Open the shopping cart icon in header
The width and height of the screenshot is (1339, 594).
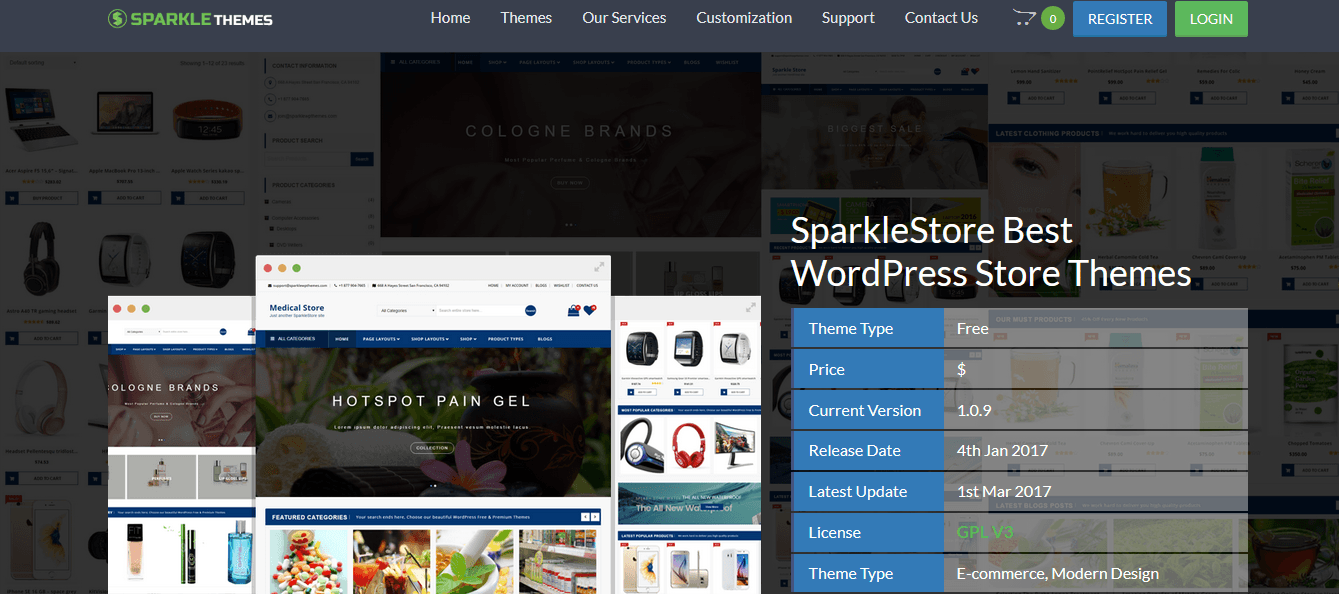click(x=1023, y=17)
